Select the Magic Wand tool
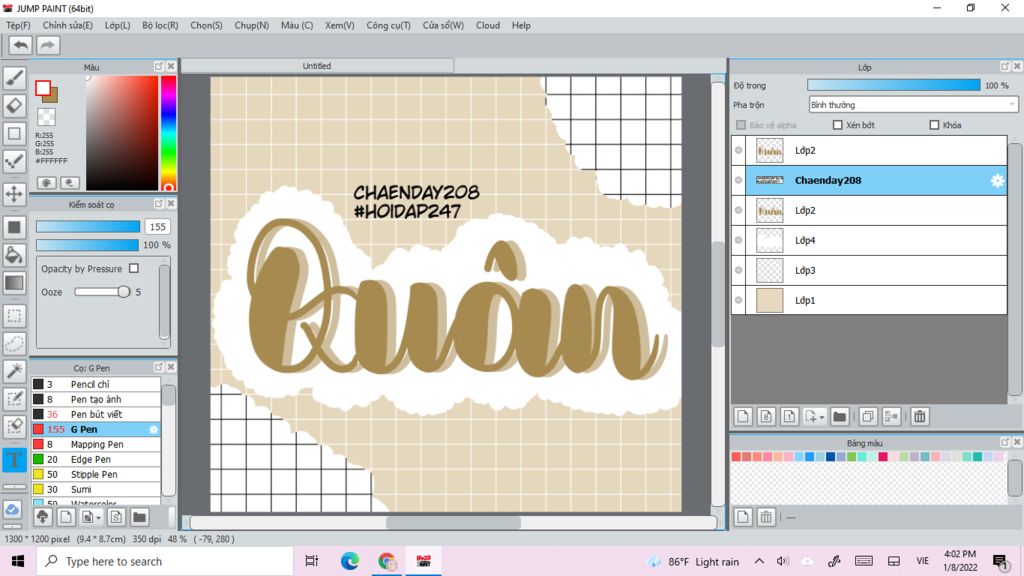This screenshot has width=1024, height=576. click(x=14, y=371)
